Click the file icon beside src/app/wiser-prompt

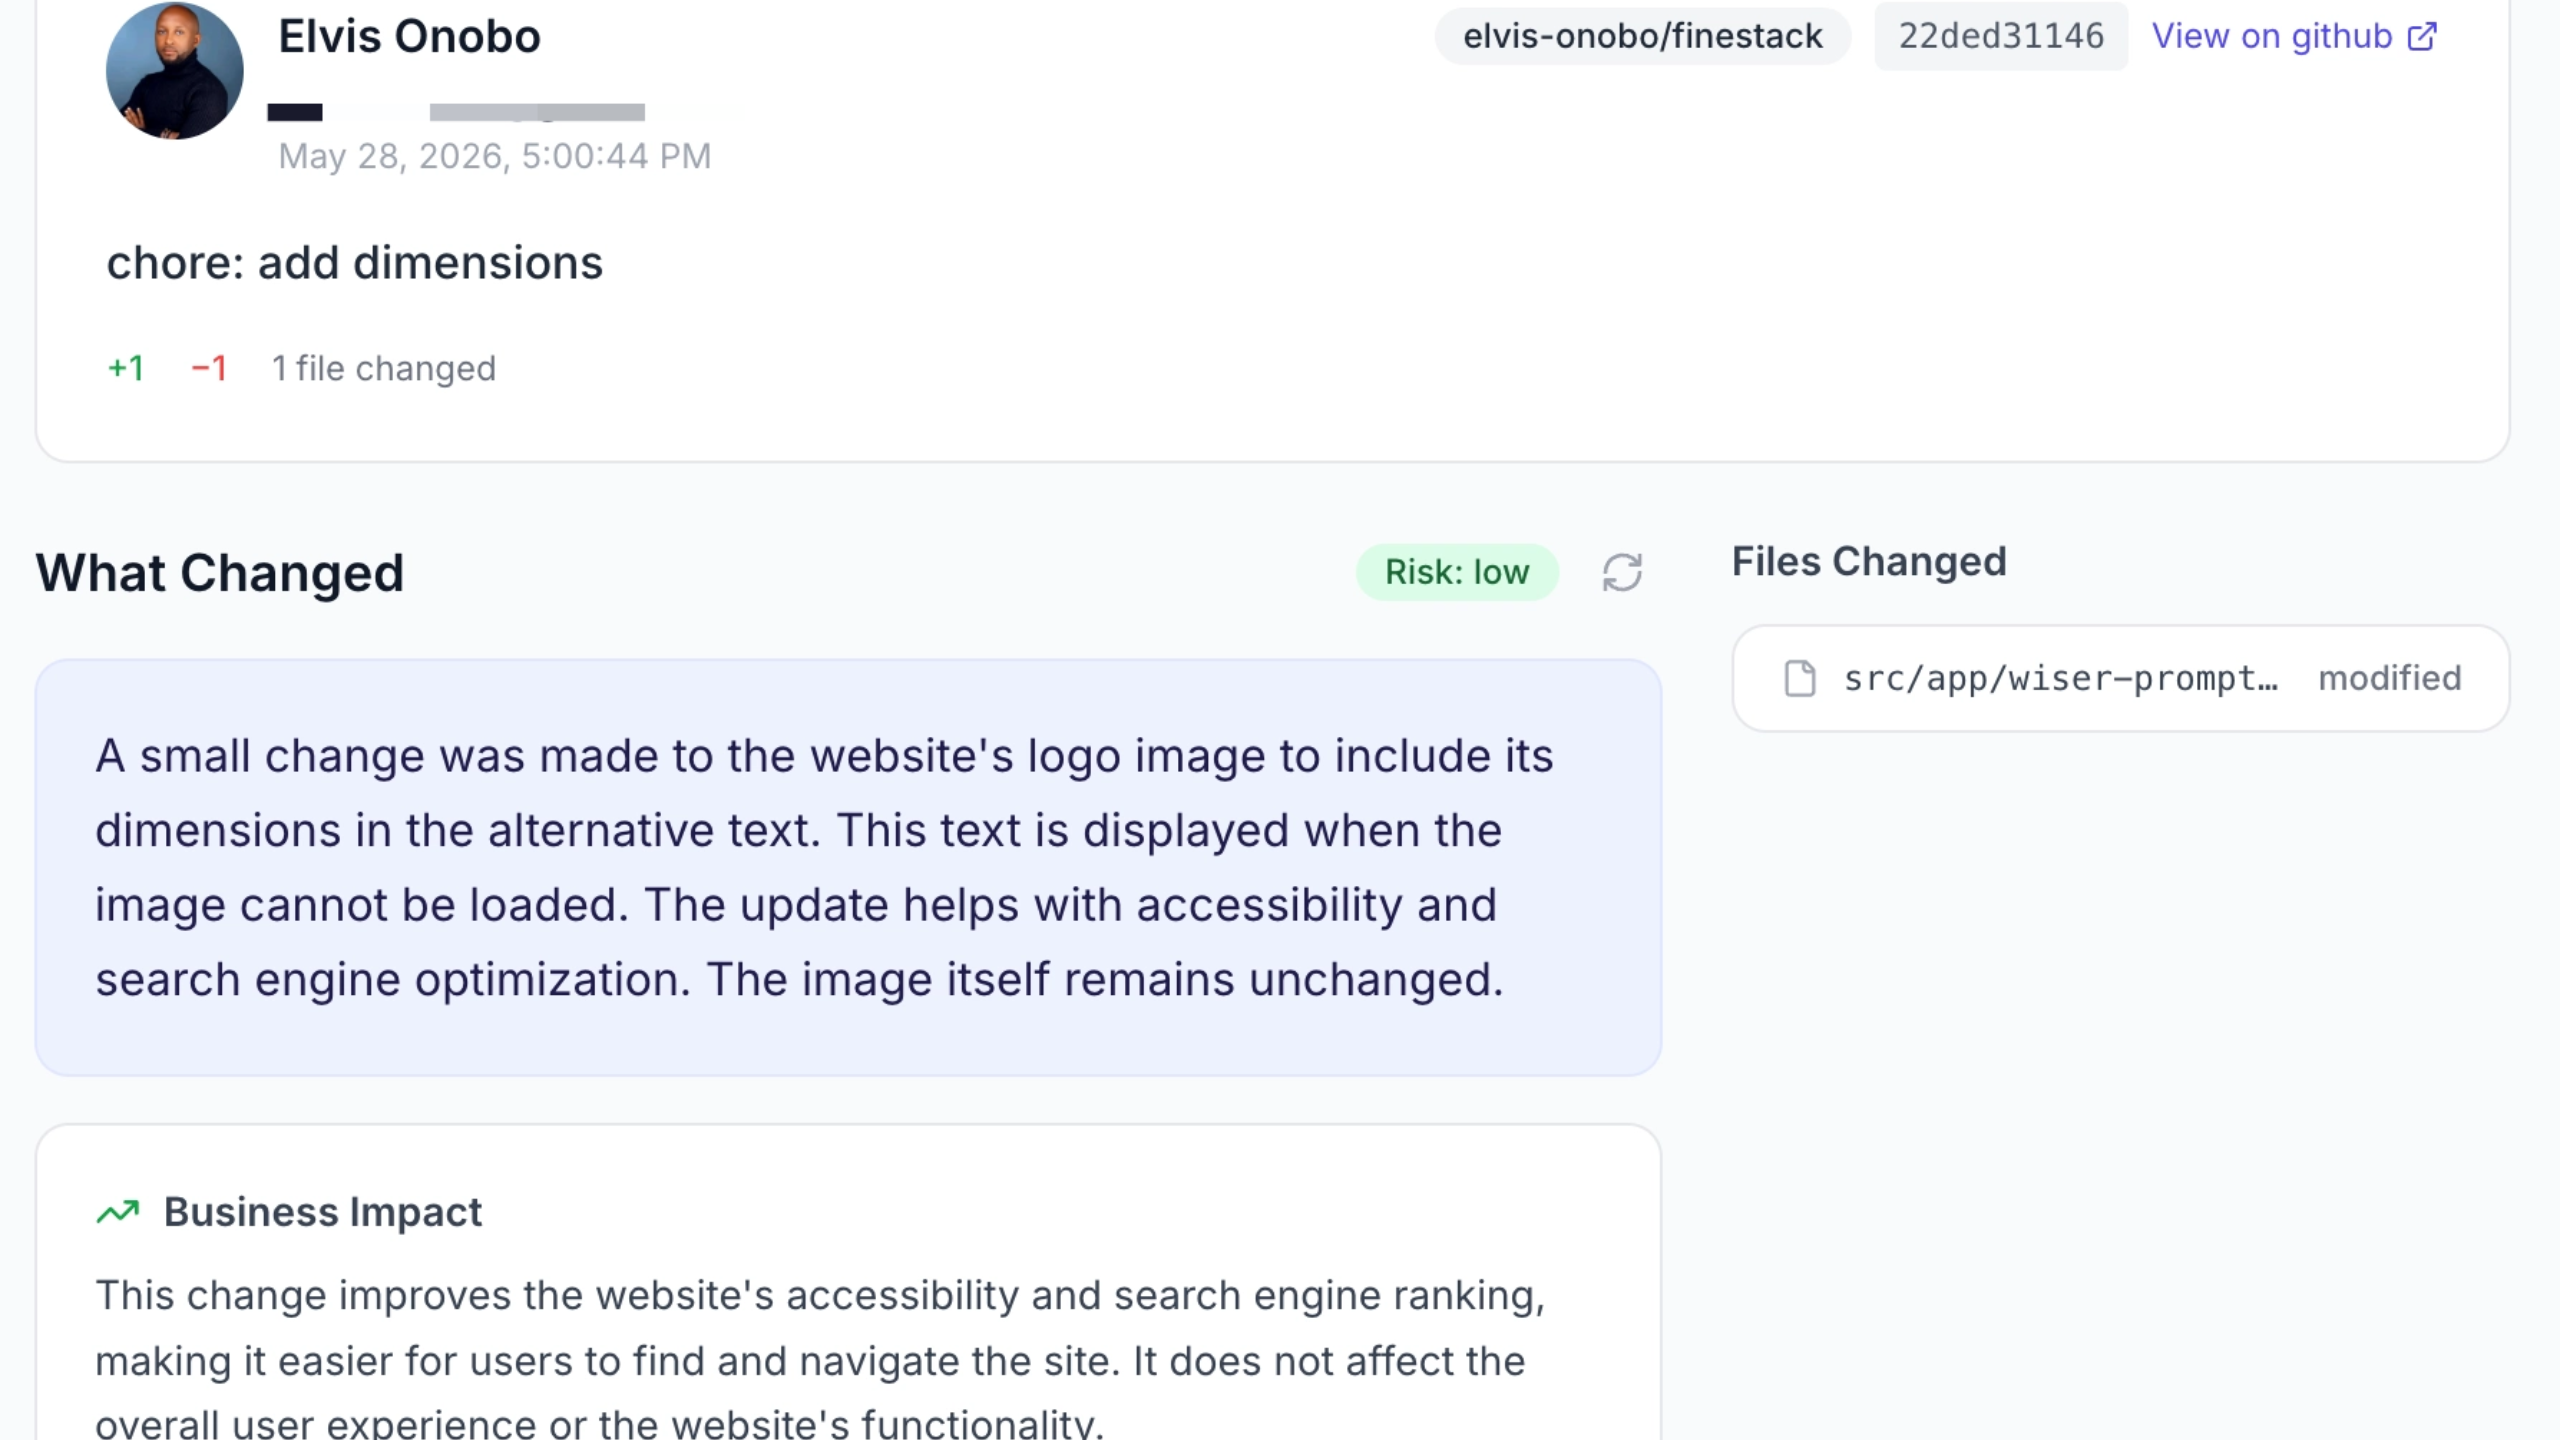pyautogui.click(x=1800, y=678)
